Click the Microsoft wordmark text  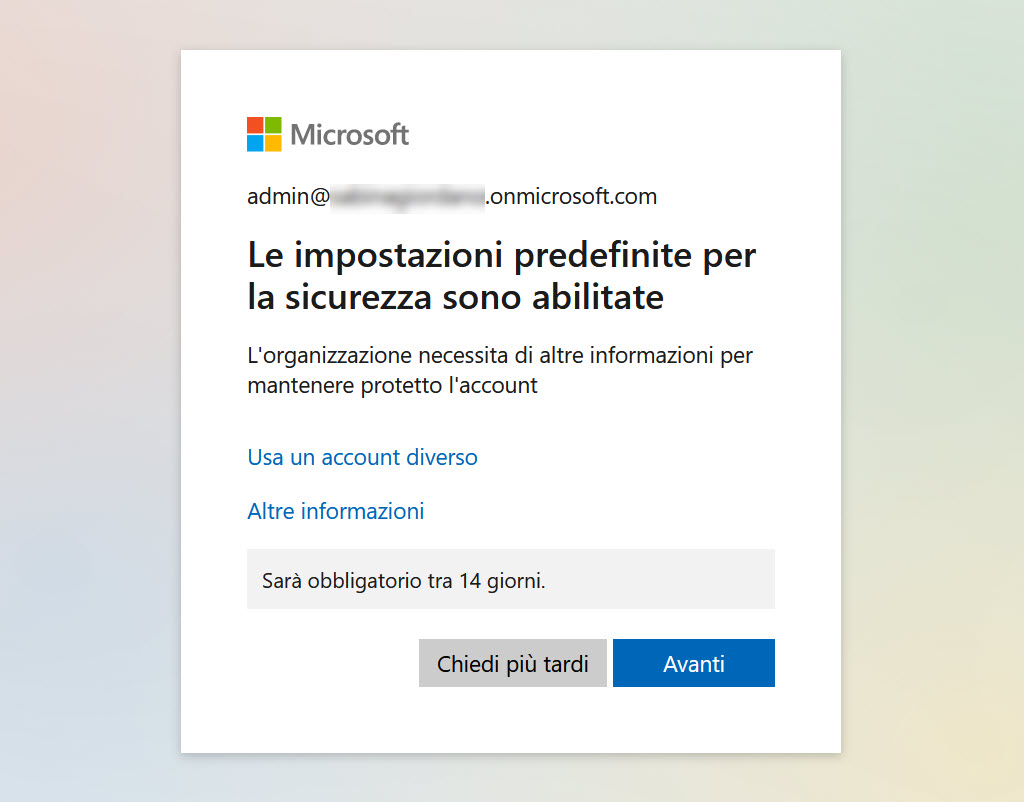(x=349, y=135)
